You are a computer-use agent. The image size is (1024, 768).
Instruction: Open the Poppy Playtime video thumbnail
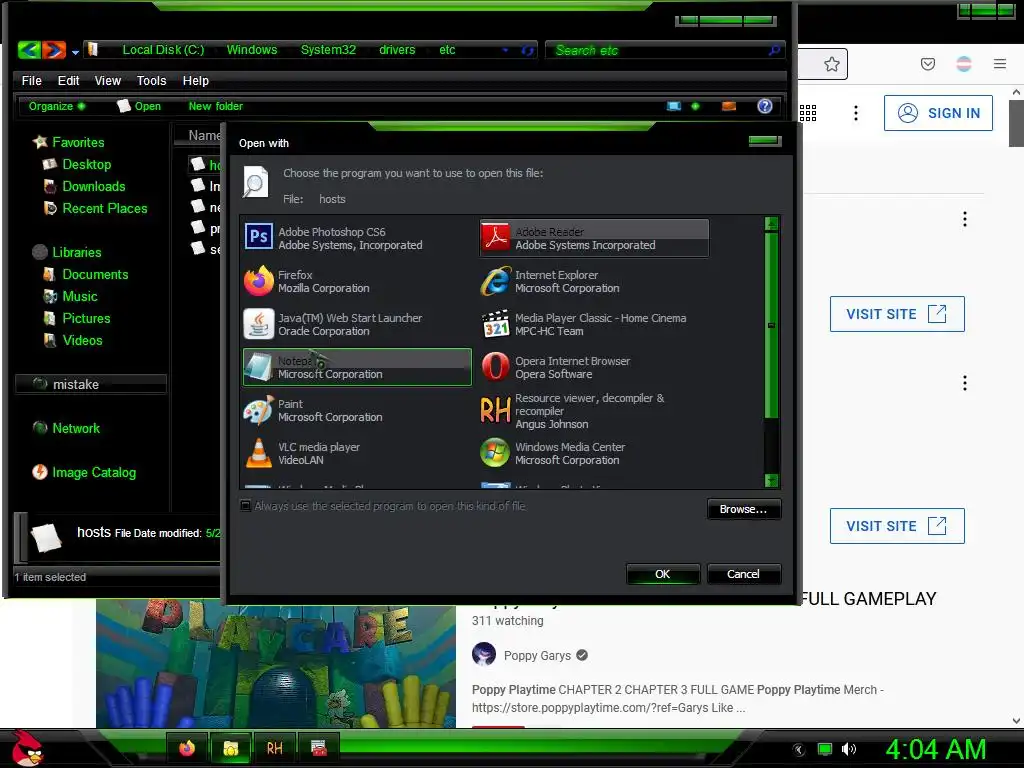coord(276,664)
